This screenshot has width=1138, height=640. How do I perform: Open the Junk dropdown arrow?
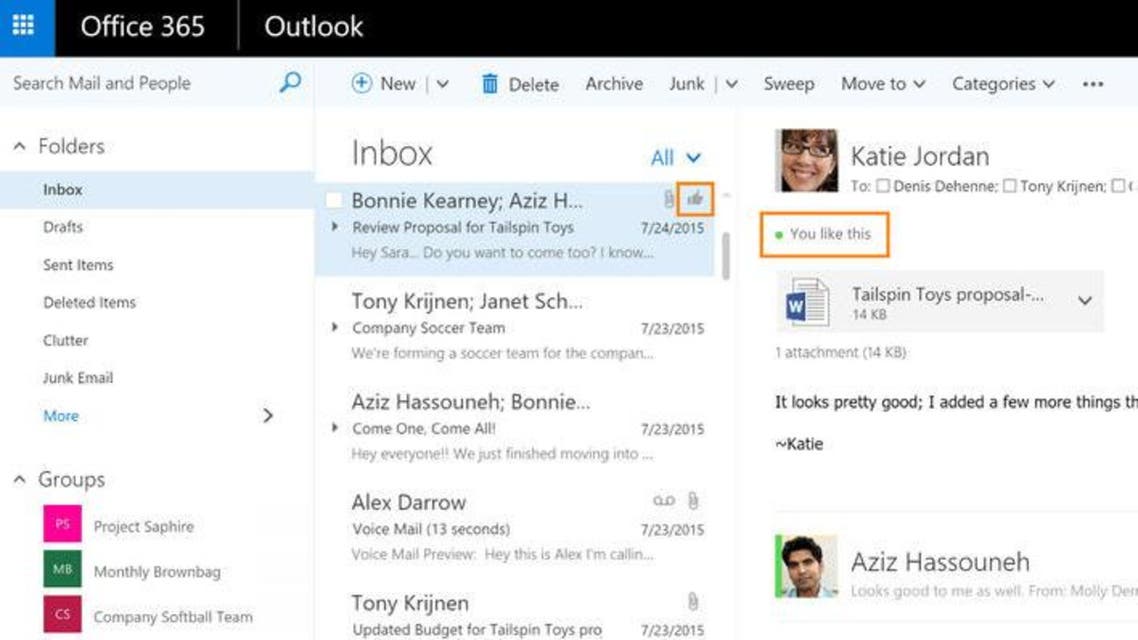[x=732, y=84]
